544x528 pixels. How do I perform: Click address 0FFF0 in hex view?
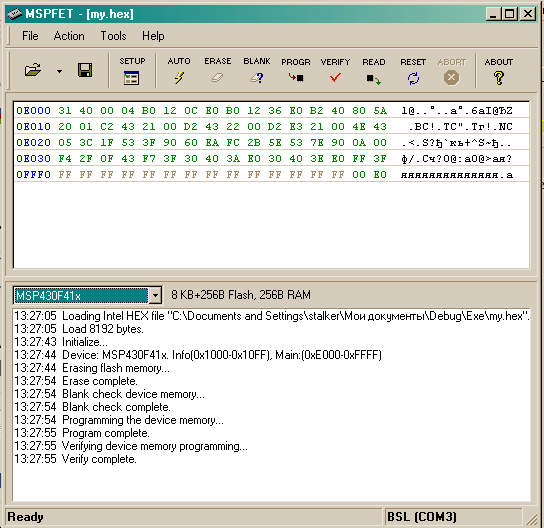click(33, 174)
